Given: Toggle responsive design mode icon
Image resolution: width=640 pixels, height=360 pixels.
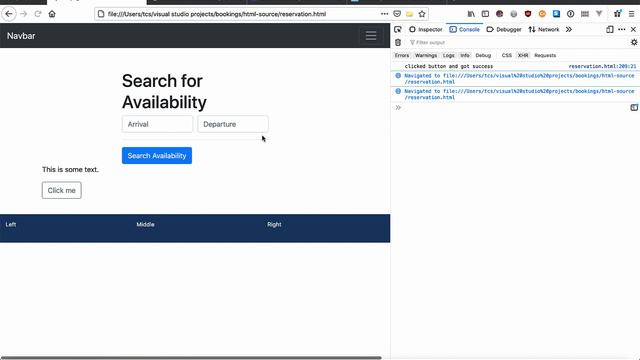Looking at the screenshot, I should (x=610, y=29).
